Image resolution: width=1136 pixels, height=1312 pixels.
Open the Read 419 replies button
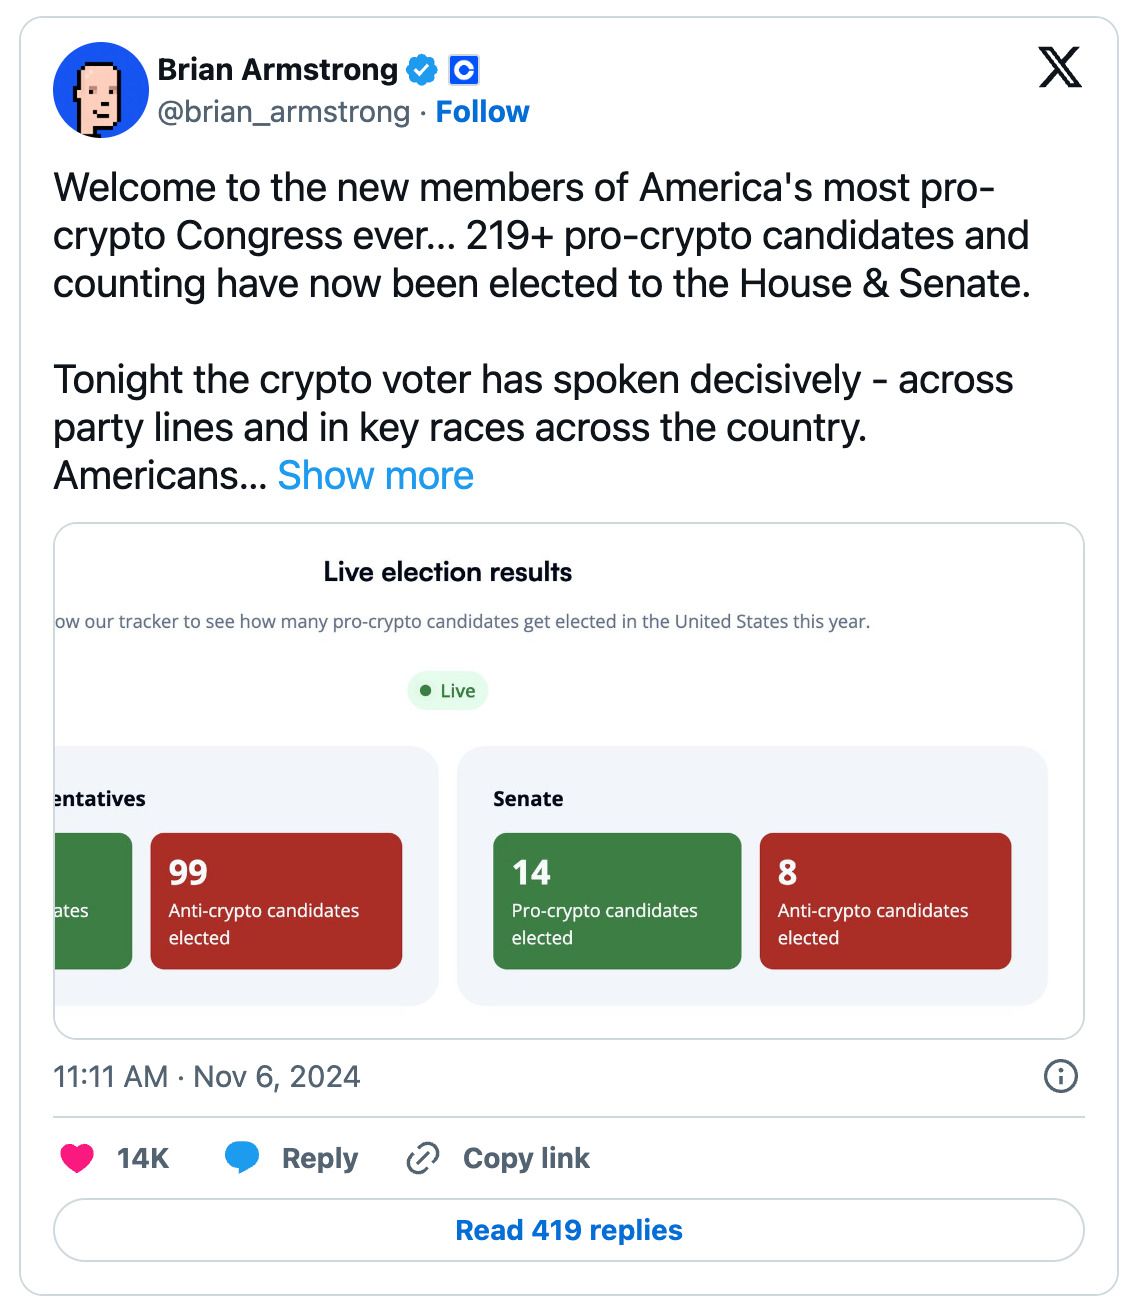tap(568, 1230)
